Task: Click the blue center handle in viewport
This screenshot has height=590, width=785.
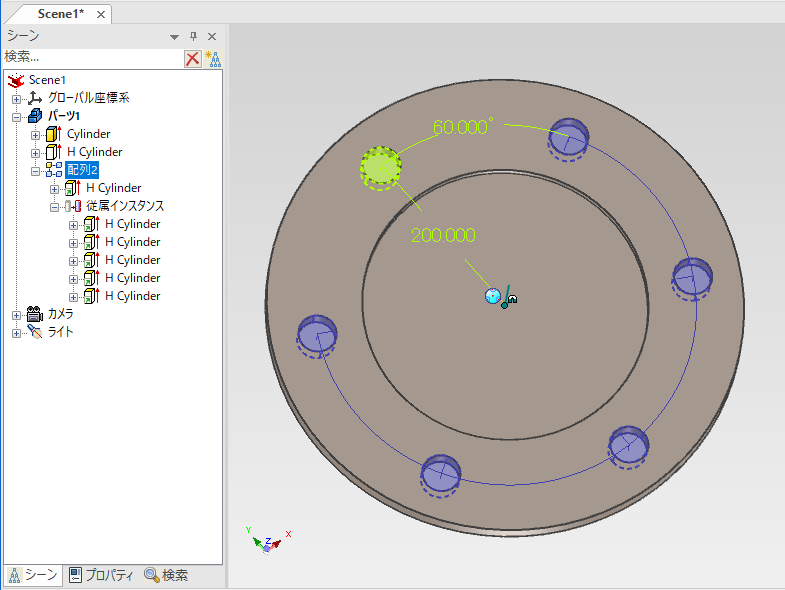Action: click(492, 296)
